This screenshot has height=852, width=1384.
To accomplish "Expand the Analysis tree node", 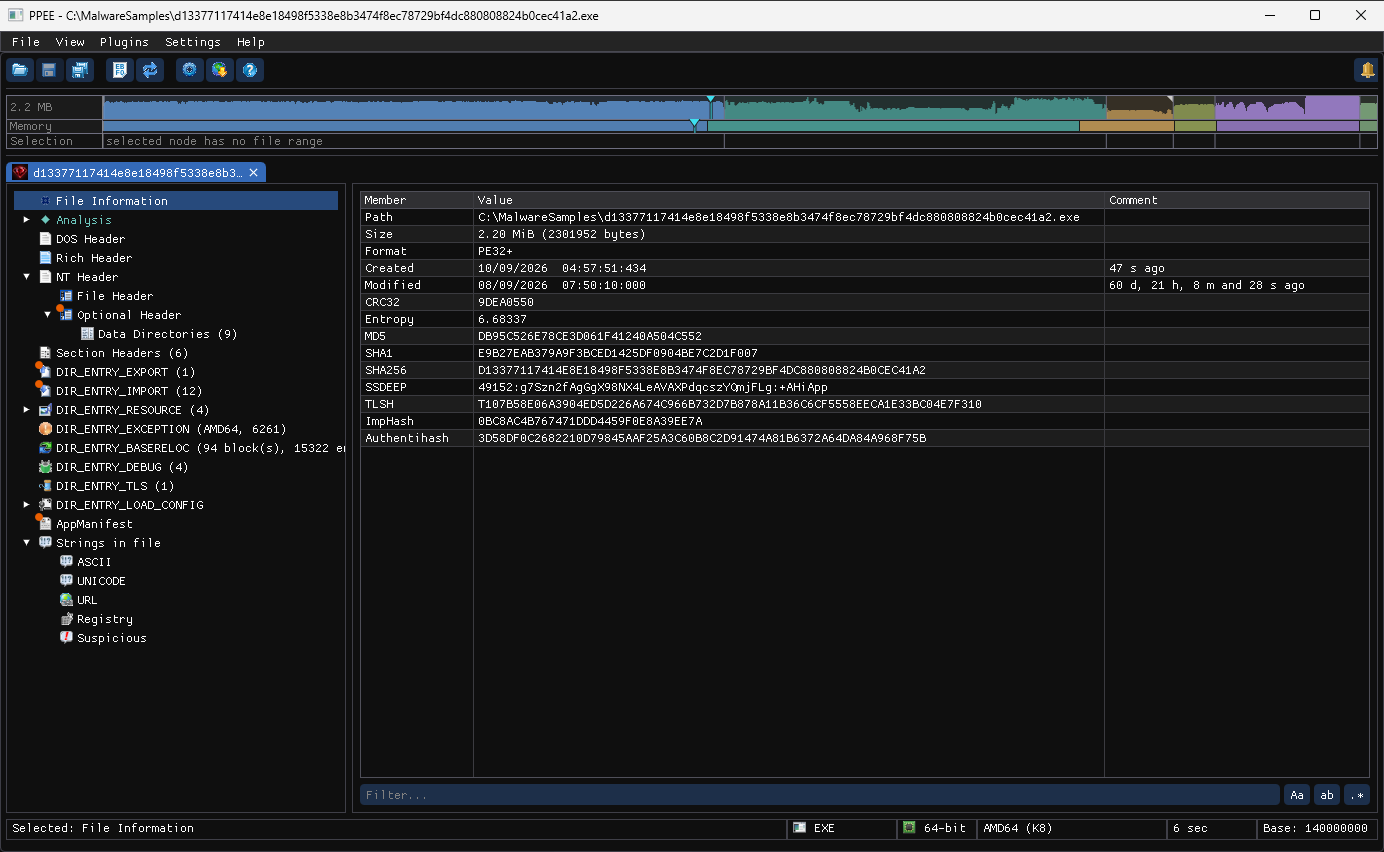I will [x=27, y=220].
